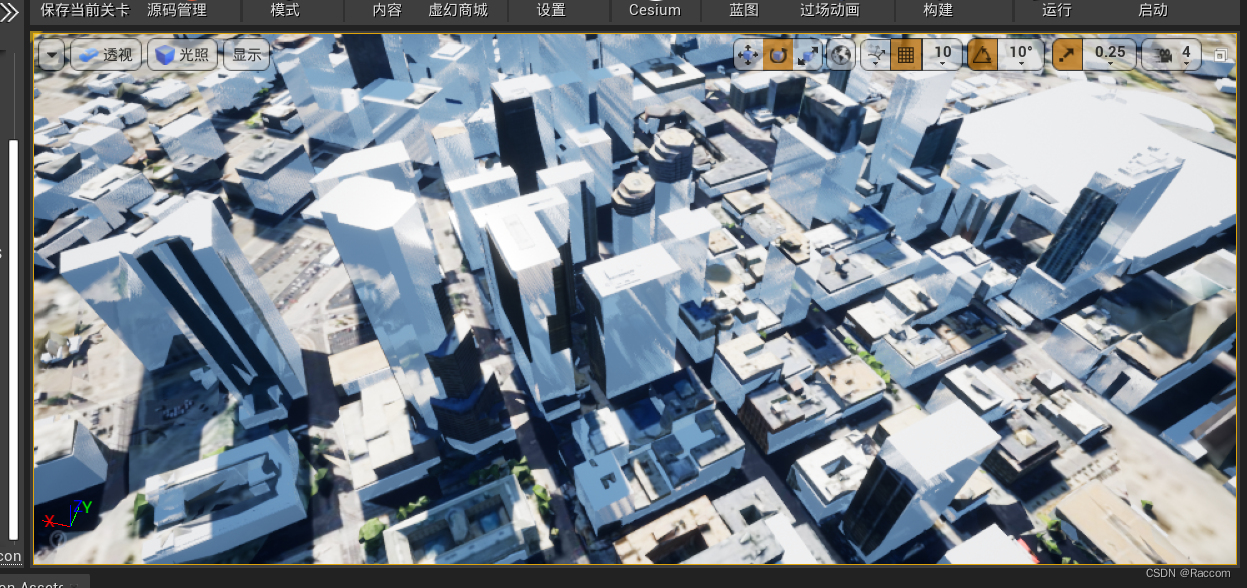
Task: Select the Move (translate) tool
Action: [747, 55]
